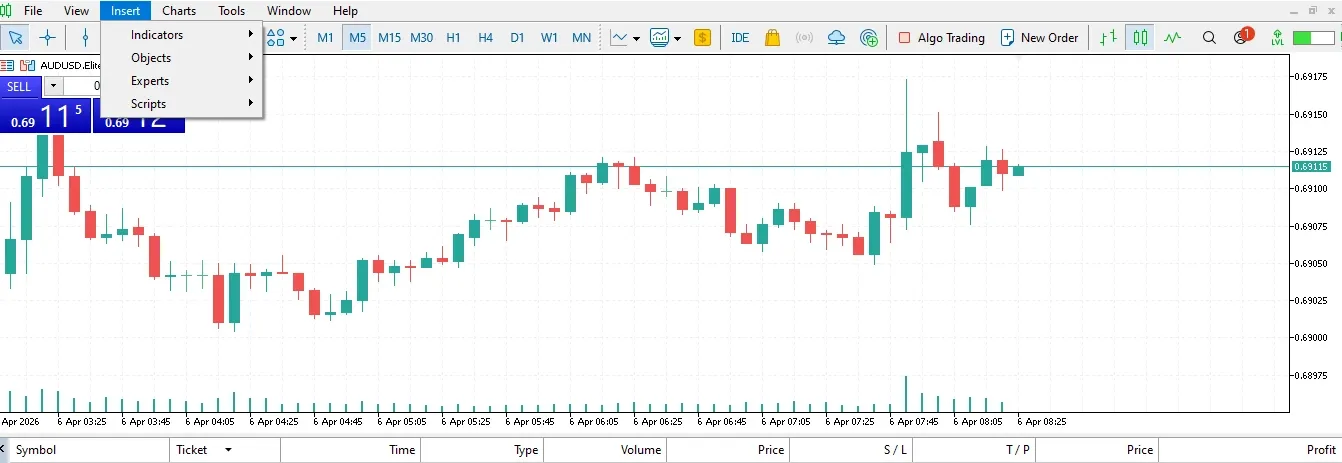Image resolution: width=1342 pixels, height=463 pixels.
Task: Select the M15 timeframe
Action: (389, 38)
